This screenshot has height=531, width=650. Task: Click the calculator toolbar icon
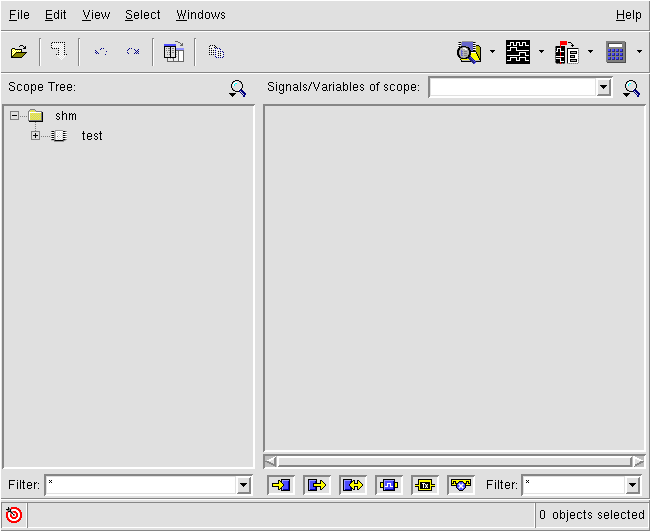click(616, 52)
